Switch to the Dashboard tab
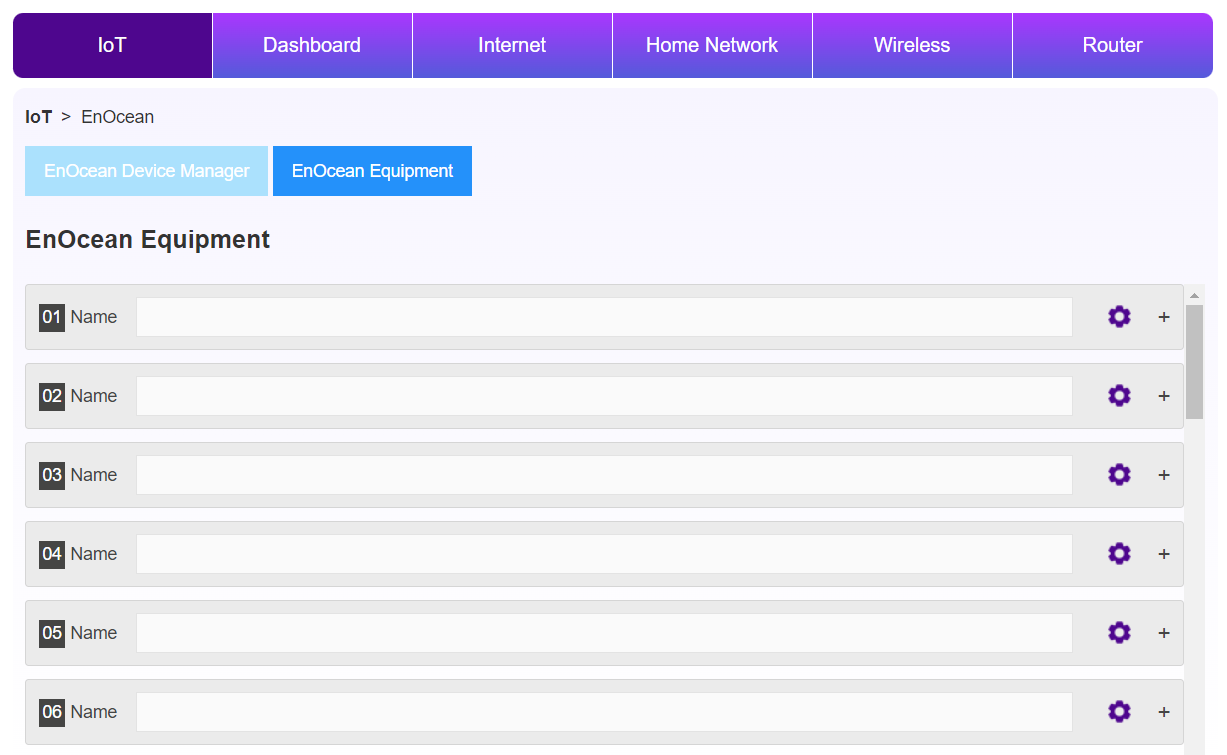The width and height of the screenshot is (1227, 755). pyautogui.click(x=312, y=45)
